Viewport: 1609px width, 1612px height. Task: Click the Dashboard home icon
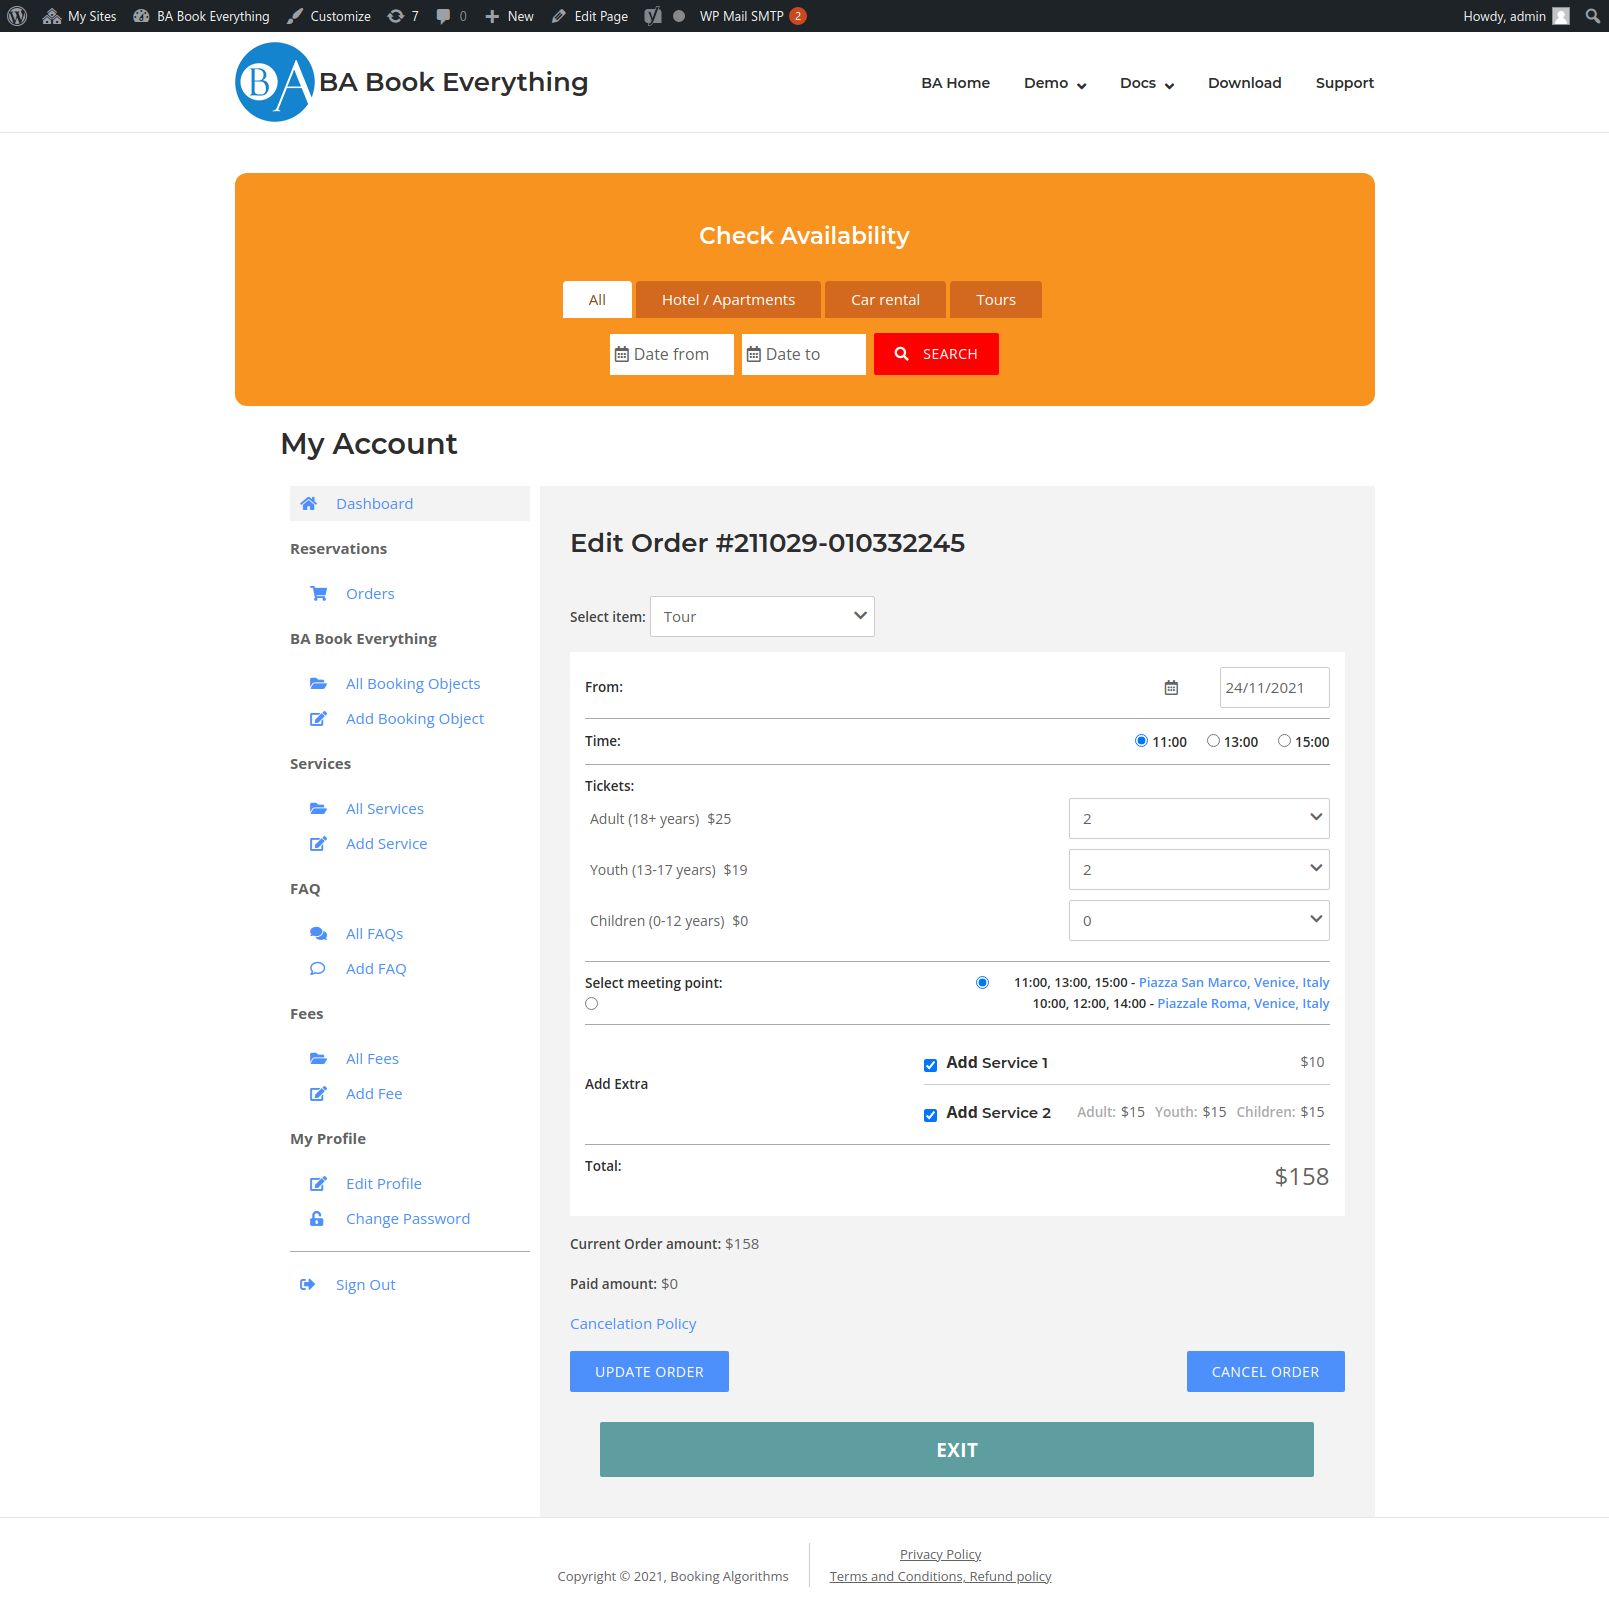pyautogui.click(x=309, y=504)
